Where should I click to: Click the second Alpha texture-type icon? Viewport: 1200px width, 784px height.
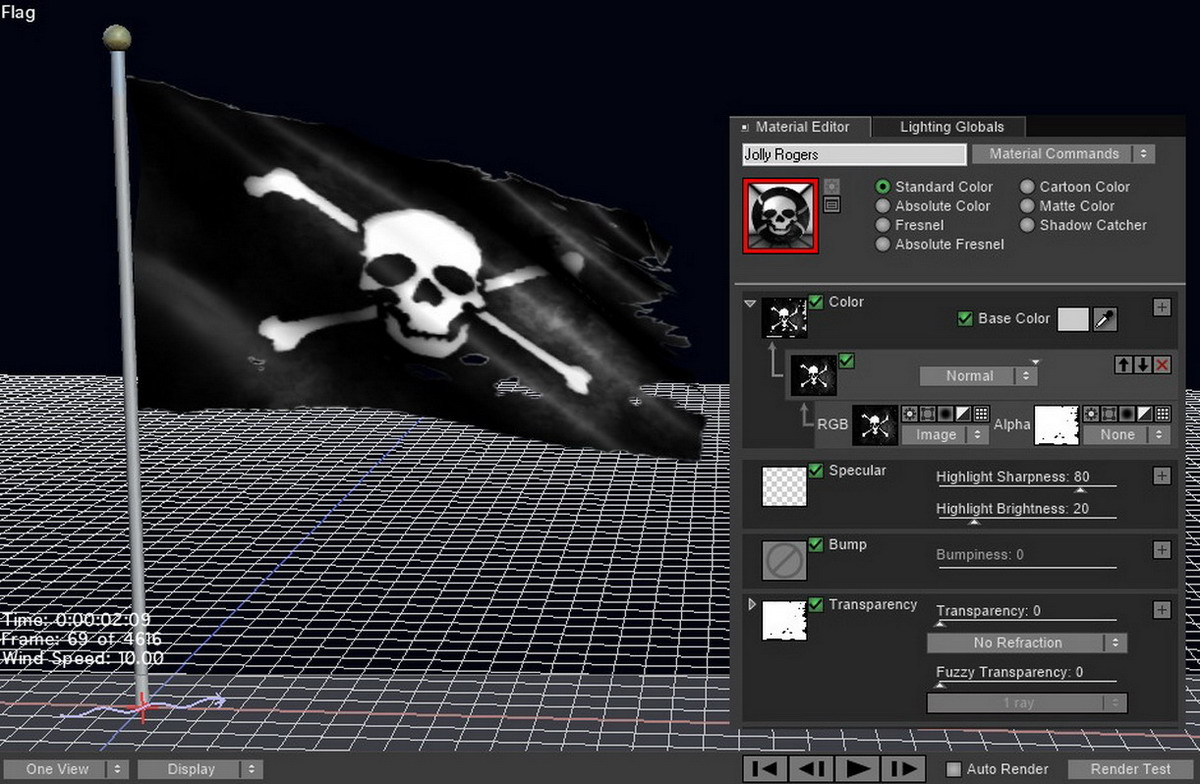[x=1109, y=414]
